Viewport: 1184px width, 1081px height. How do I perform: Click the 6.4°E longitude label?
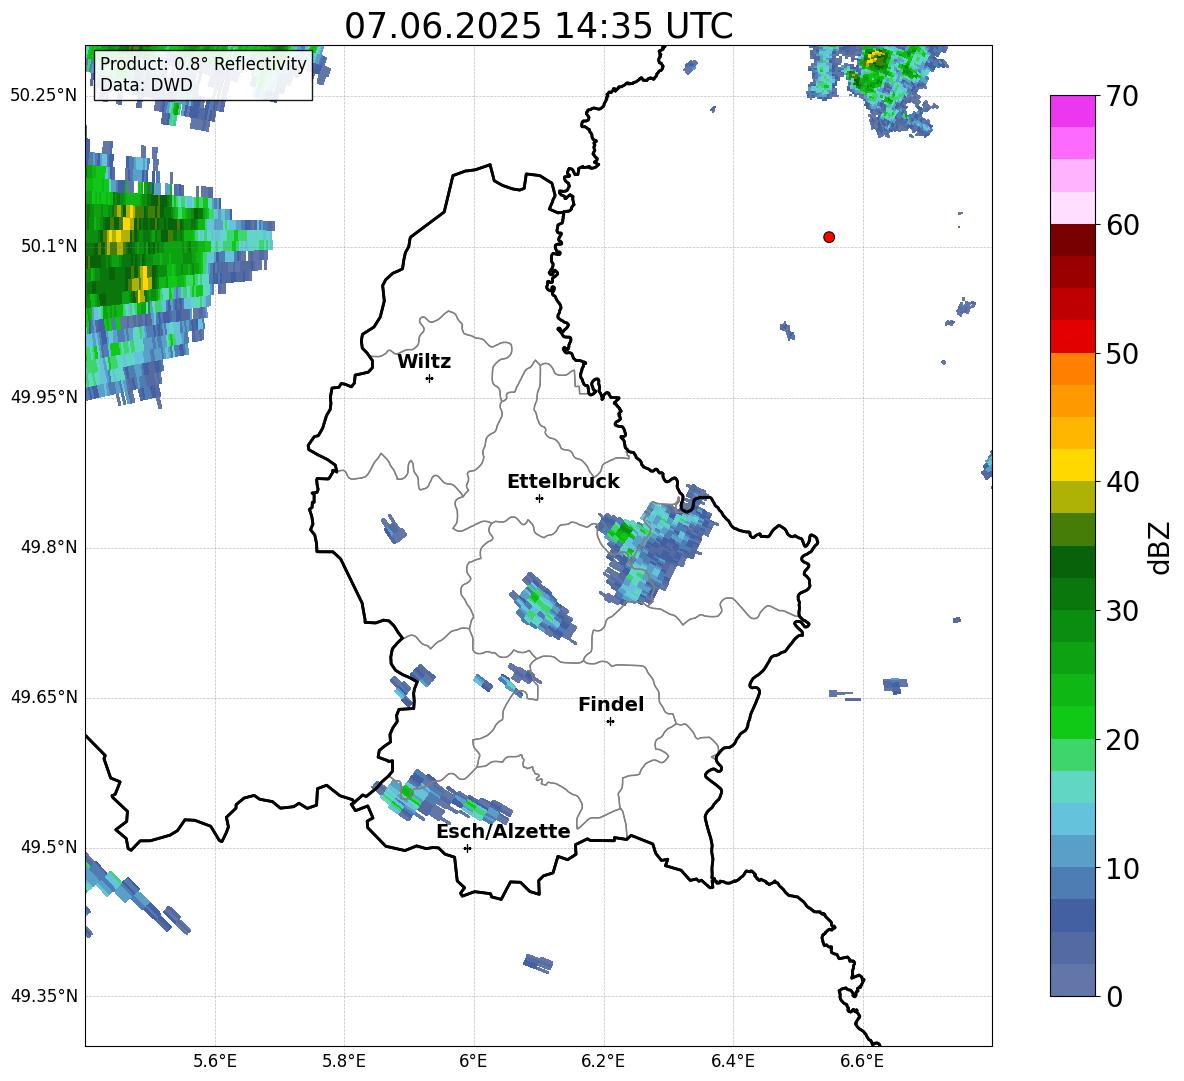[732, 1061]
